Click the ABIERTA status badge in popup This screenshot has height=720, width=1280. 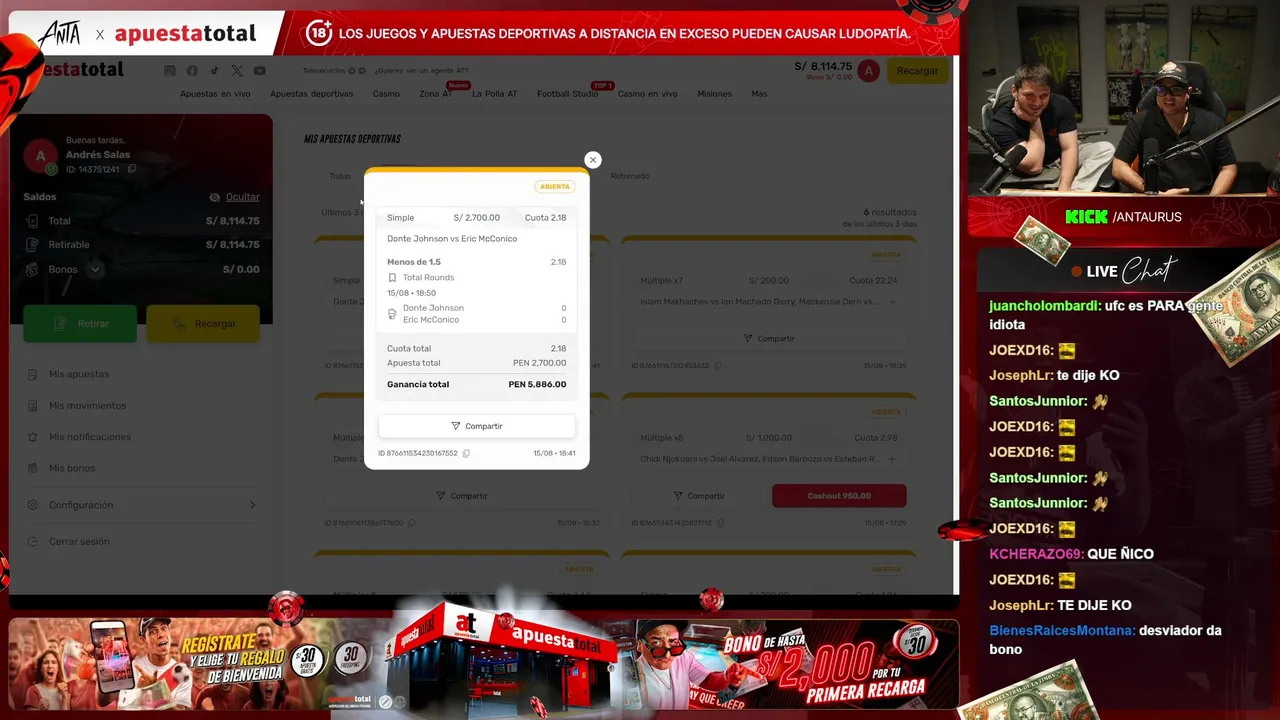554,187
